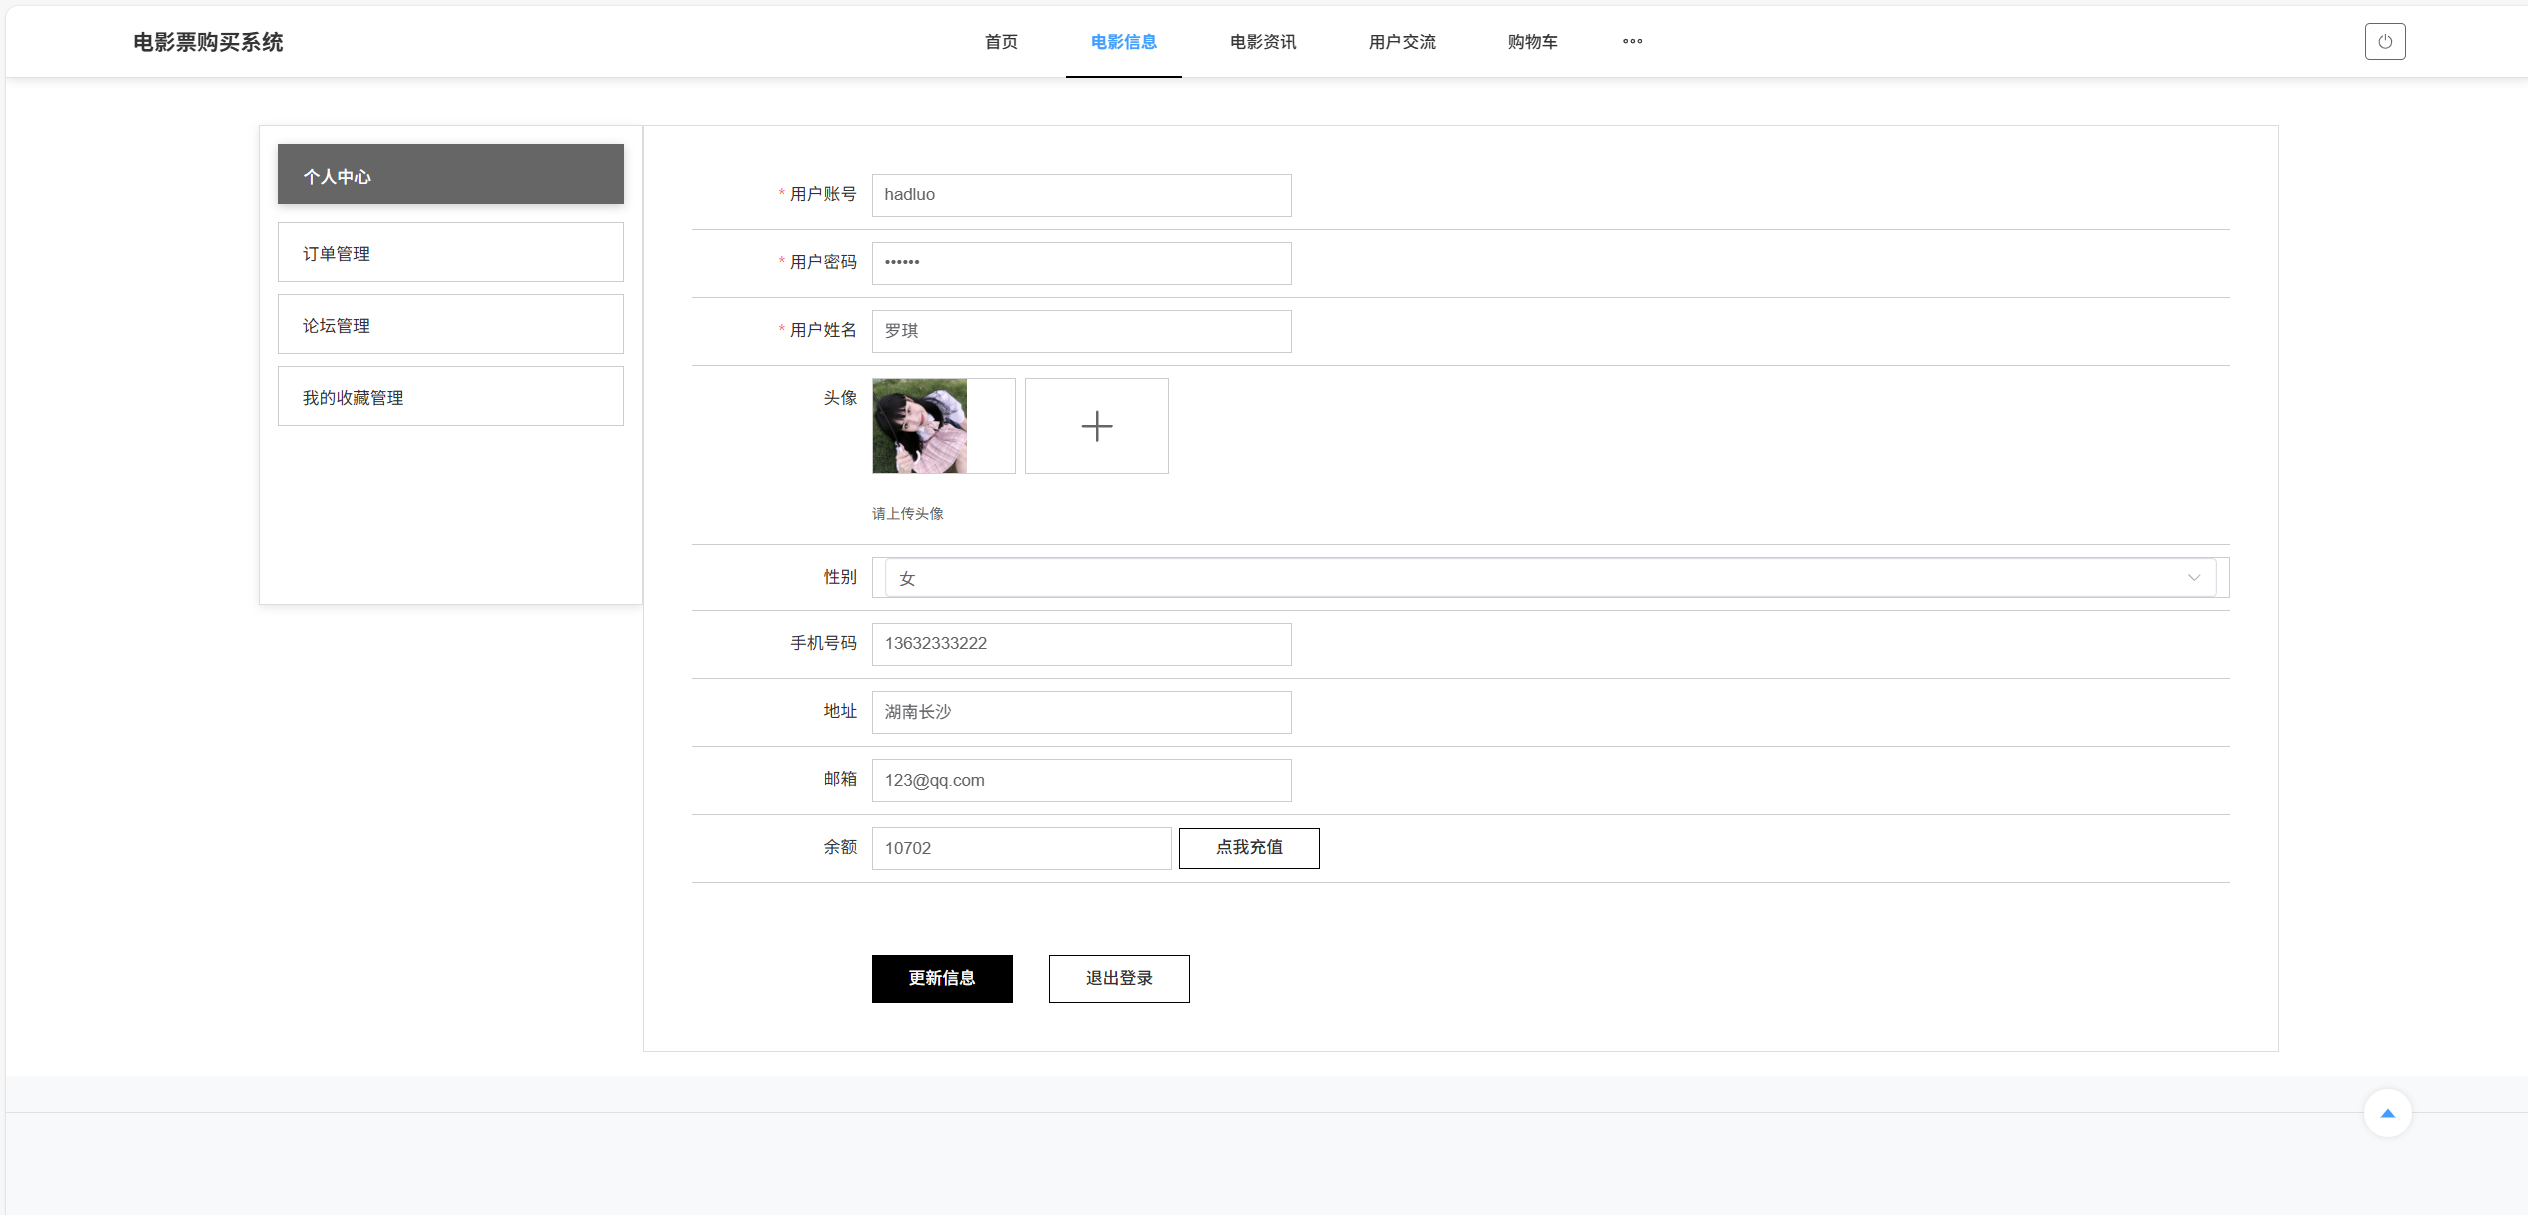The height and width of the screenshot is (1215, 2528).
Task: Select 论坛管理 sidebar item
Action: click(x=450, y=325)
